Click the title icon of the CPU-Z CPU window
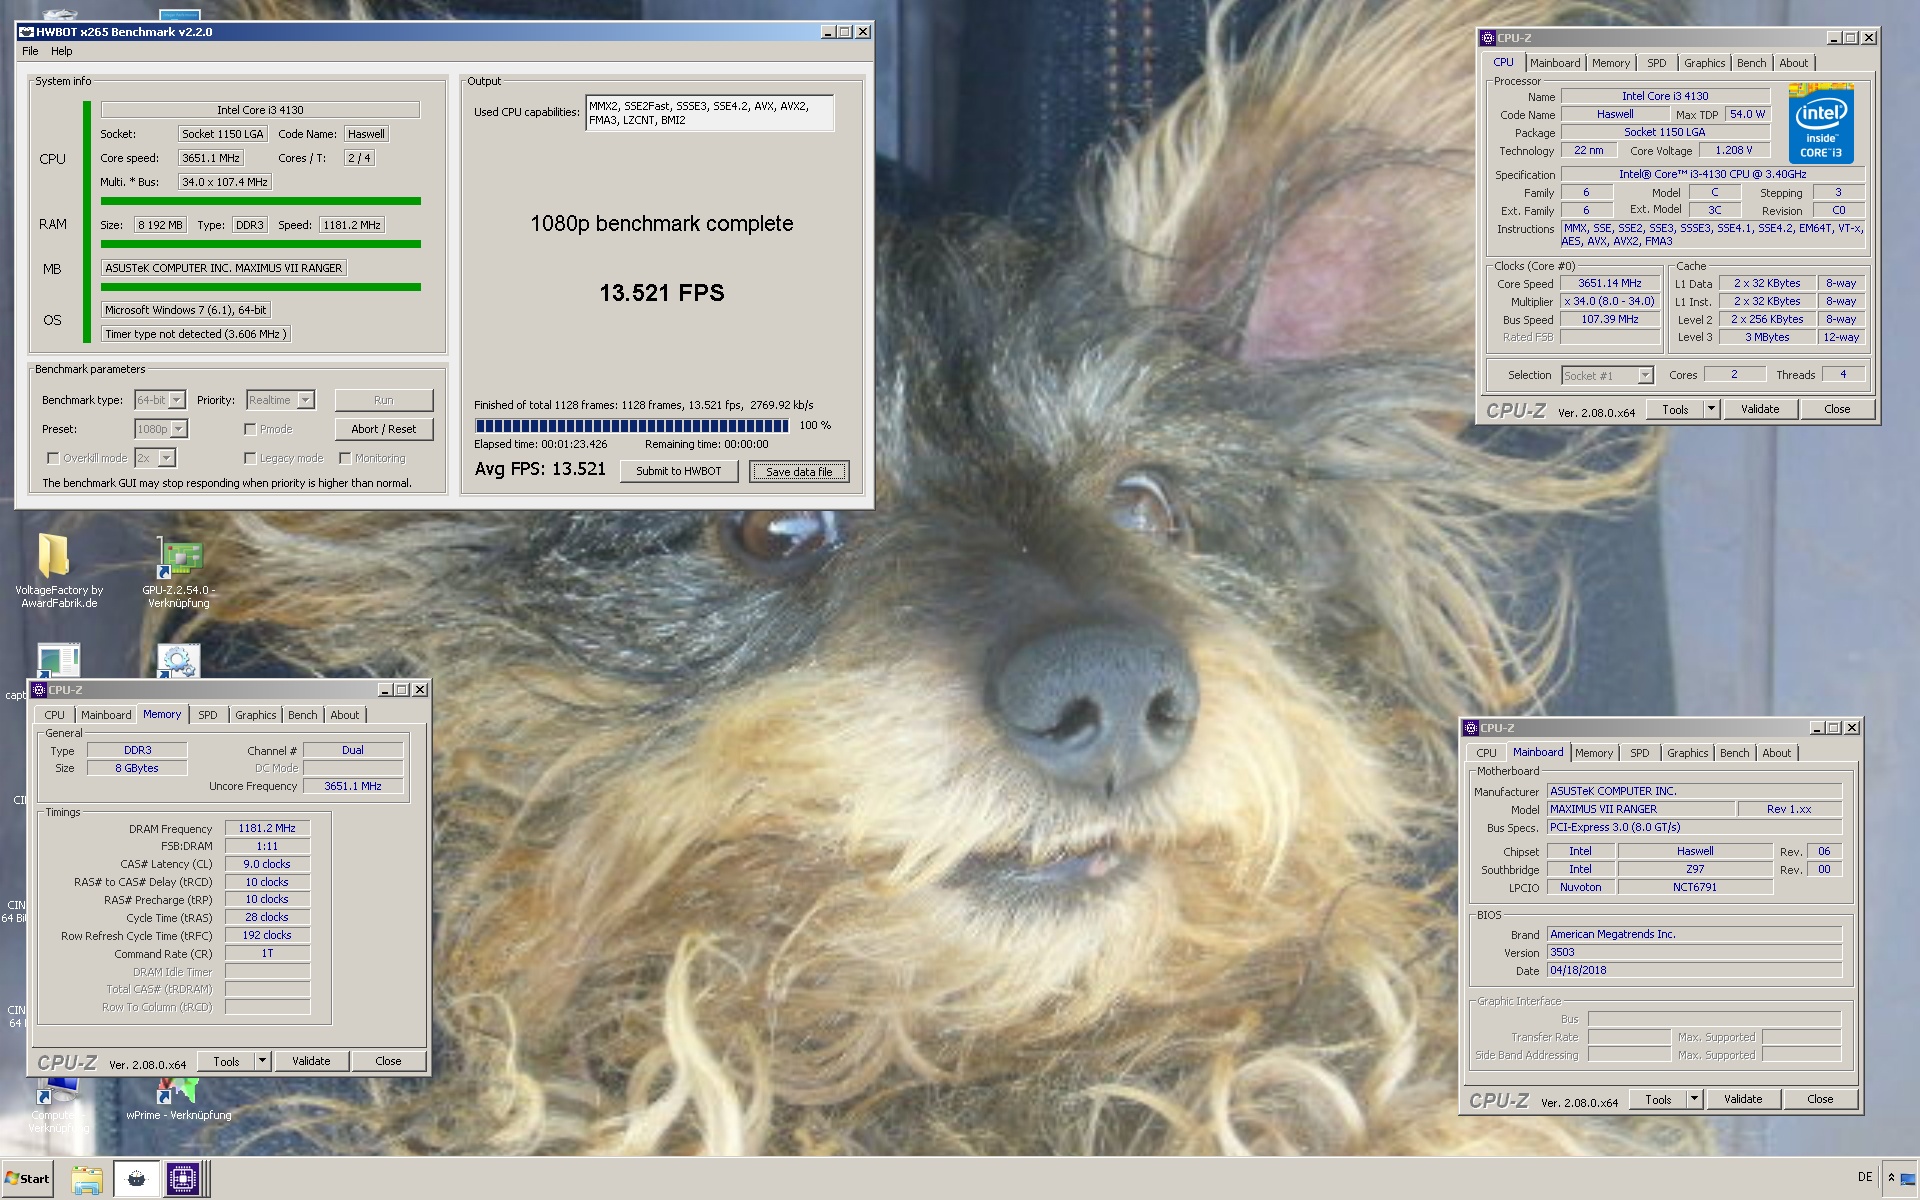 (x=1488, y=38)
